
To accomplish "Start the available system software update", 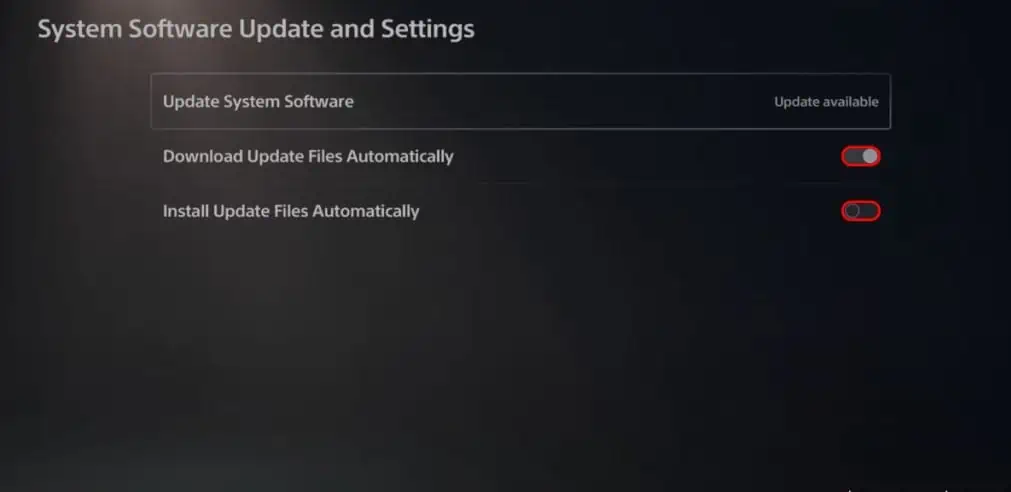I will (x=520, y=101).
